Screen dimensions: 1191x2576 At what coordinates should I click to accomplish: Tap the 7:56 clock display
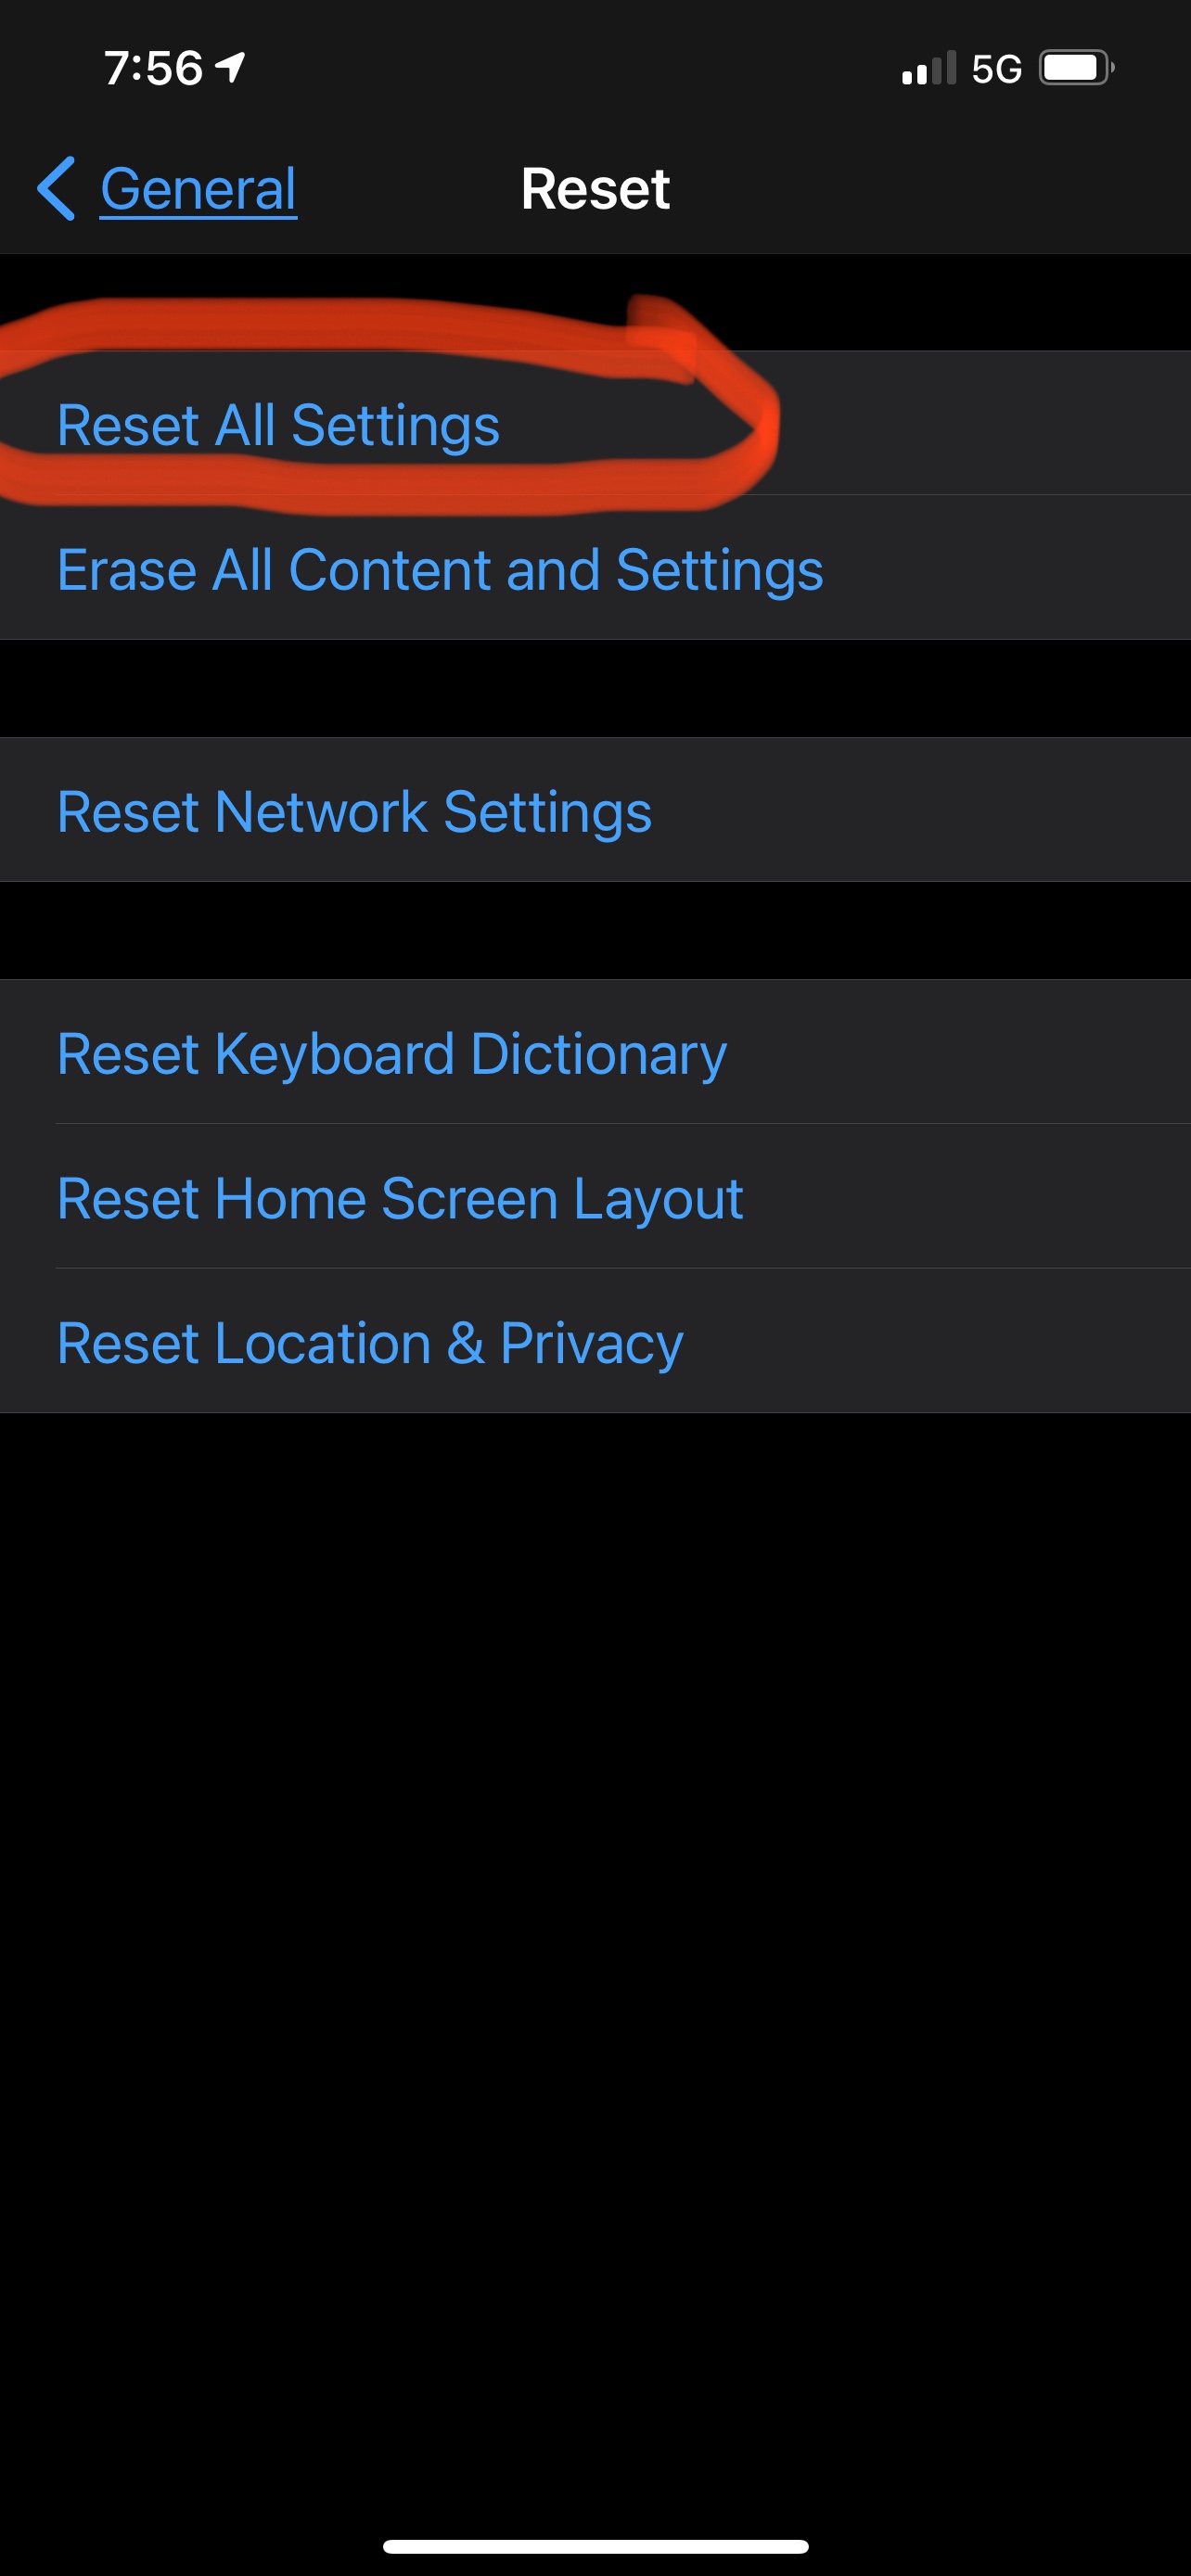[x=153, y=69]
